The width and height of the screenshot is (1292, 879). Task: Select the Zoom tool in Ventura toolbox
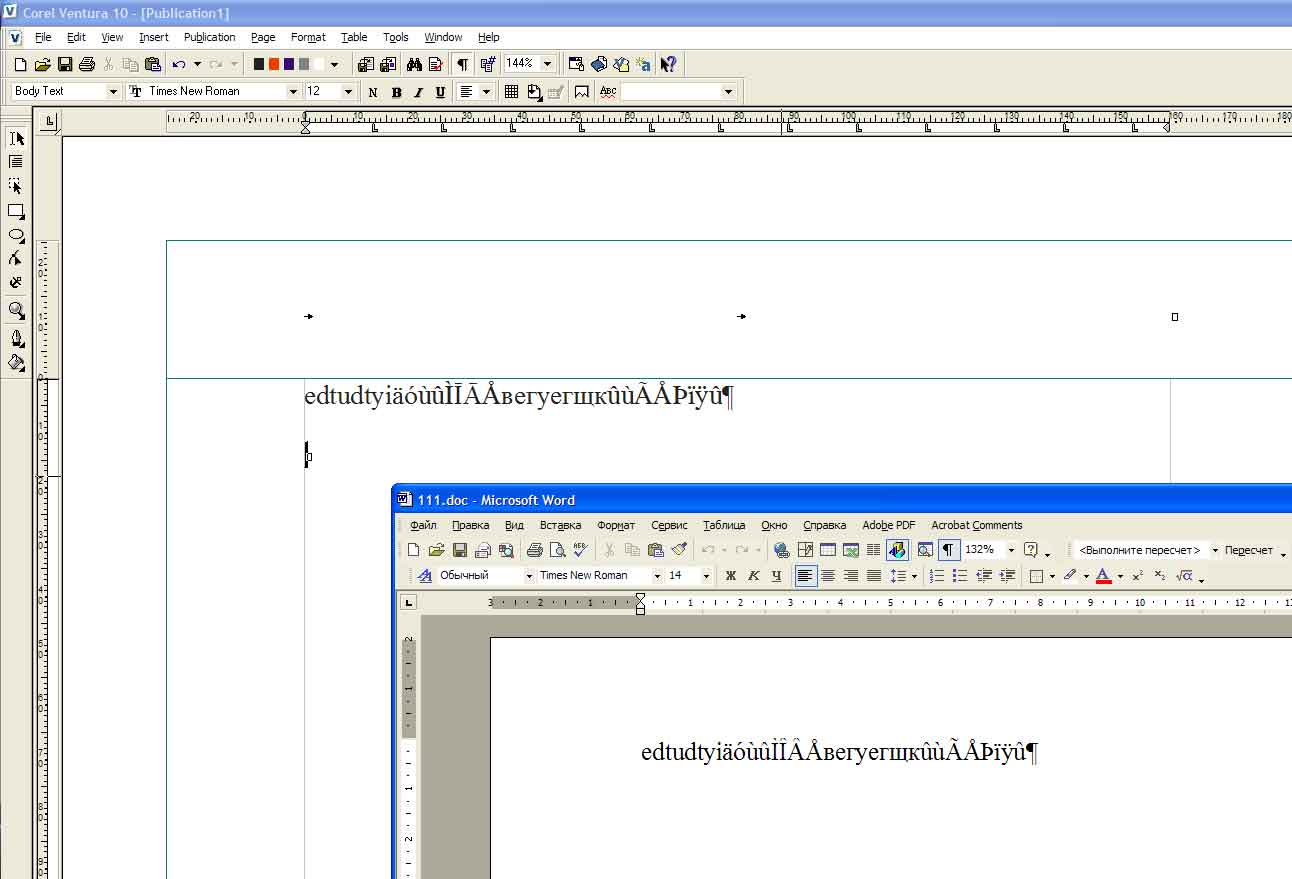16,311
